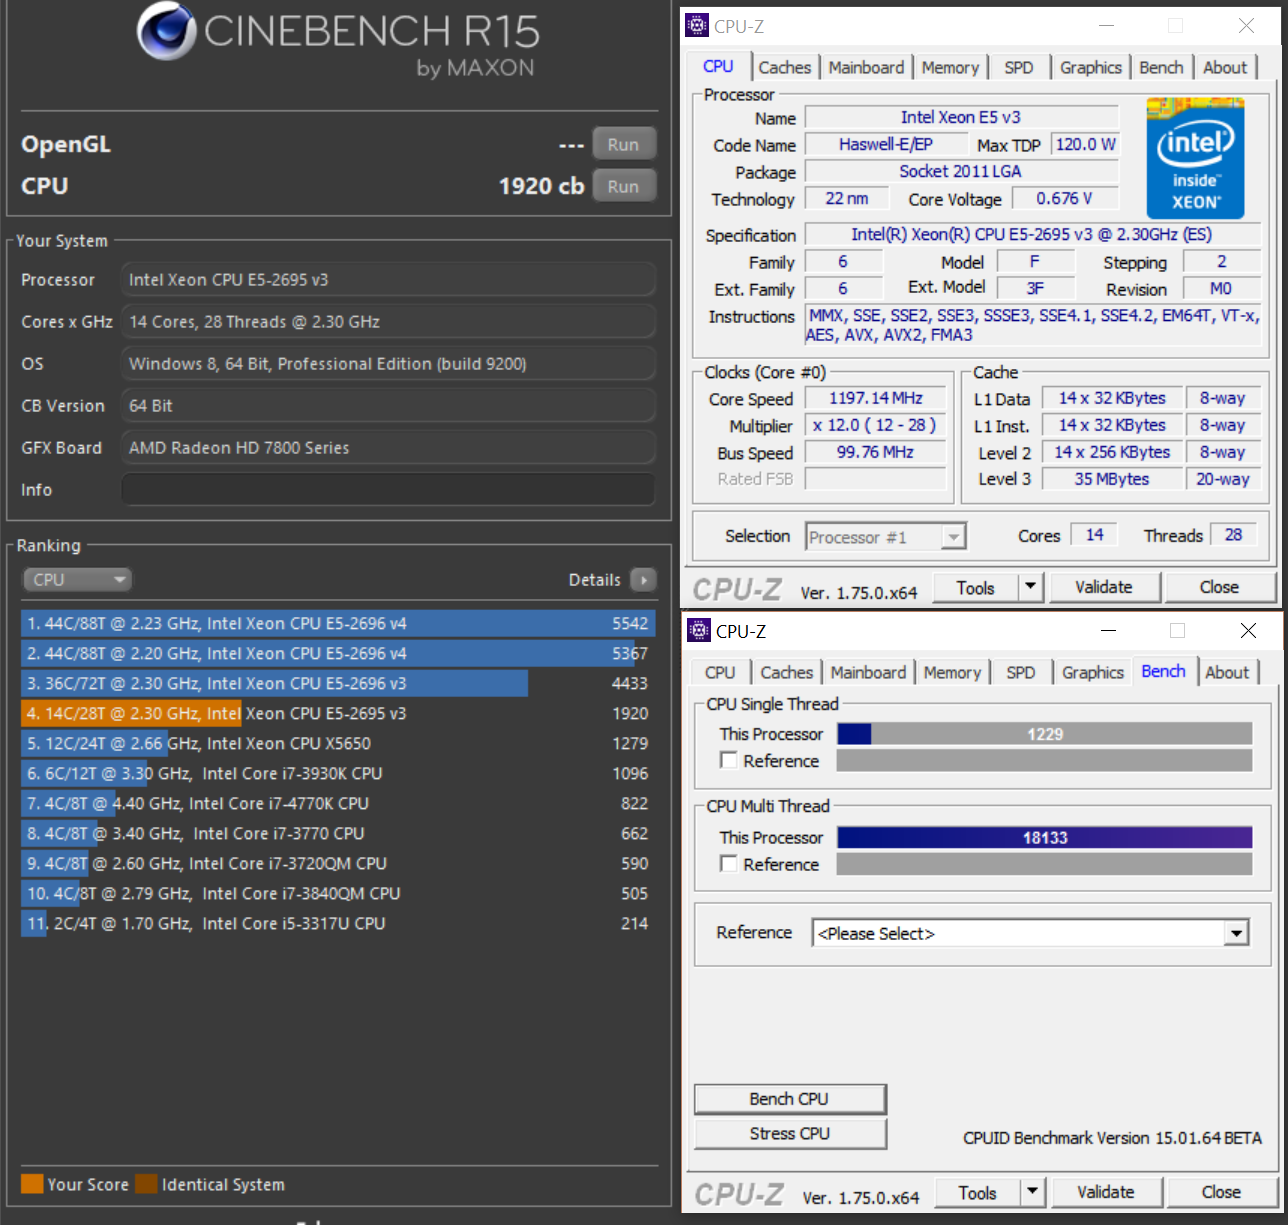Click the GFX Board field AMD Radeon HD 7800
1288x1225 pixels.
tap(388, 448)
